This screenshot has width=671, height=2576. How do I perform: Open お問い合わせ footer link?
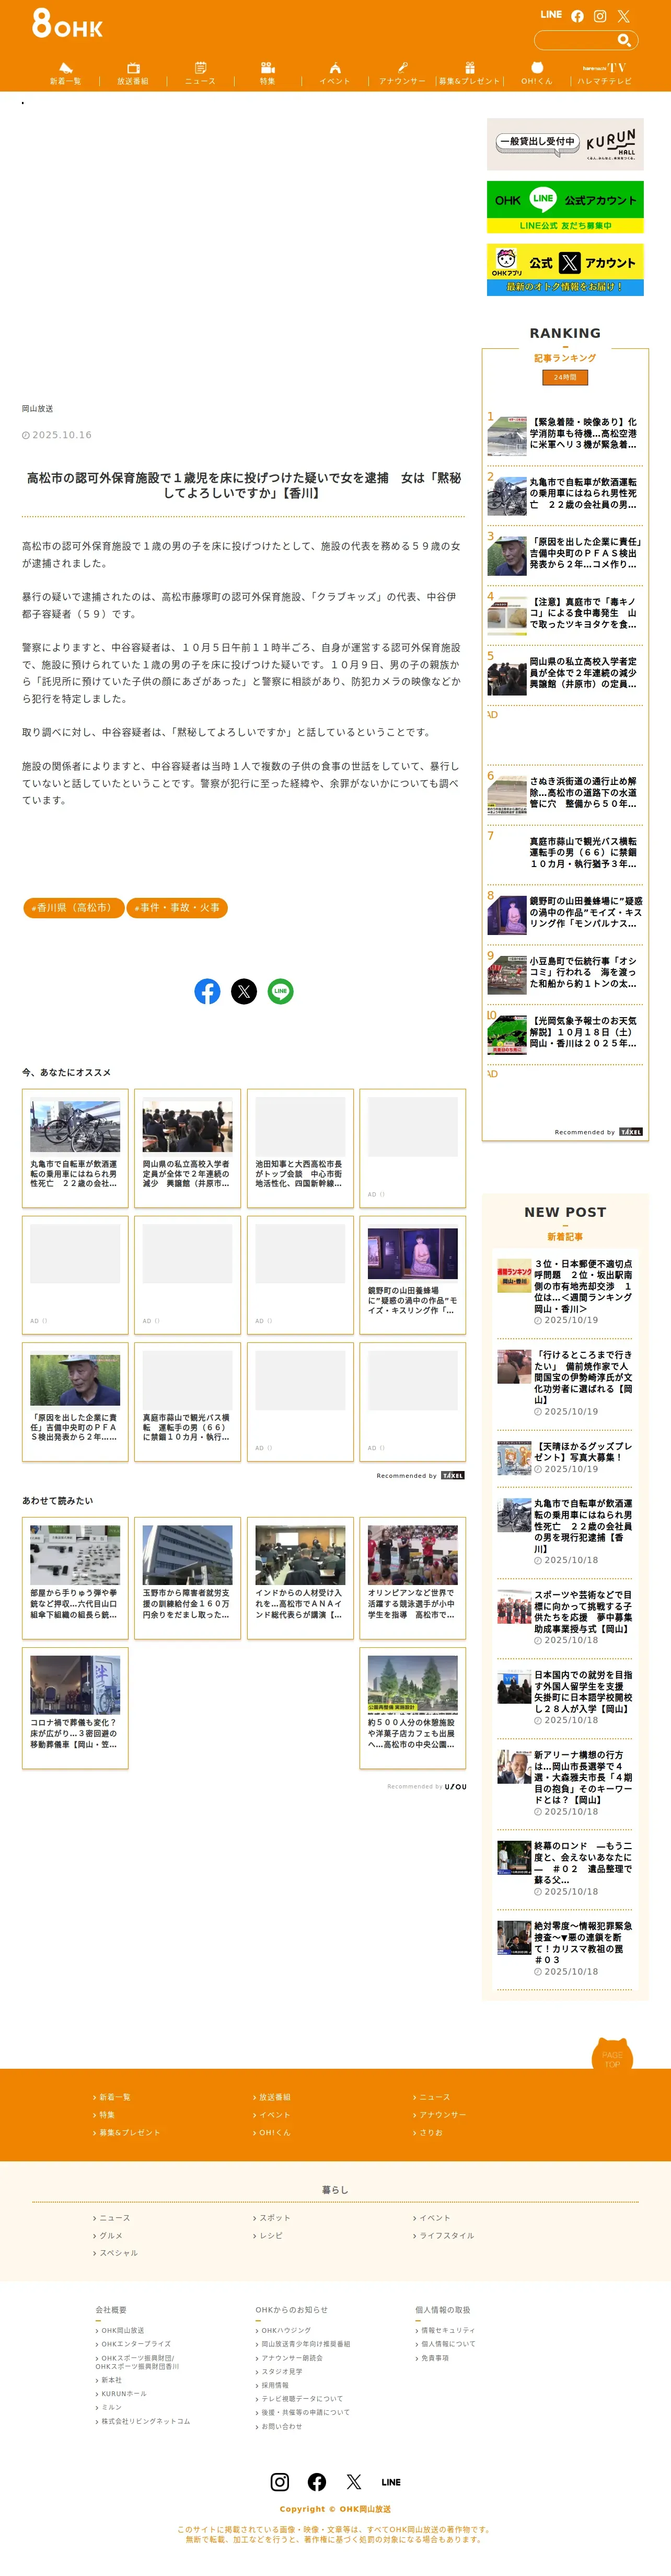pos(281,2426)
